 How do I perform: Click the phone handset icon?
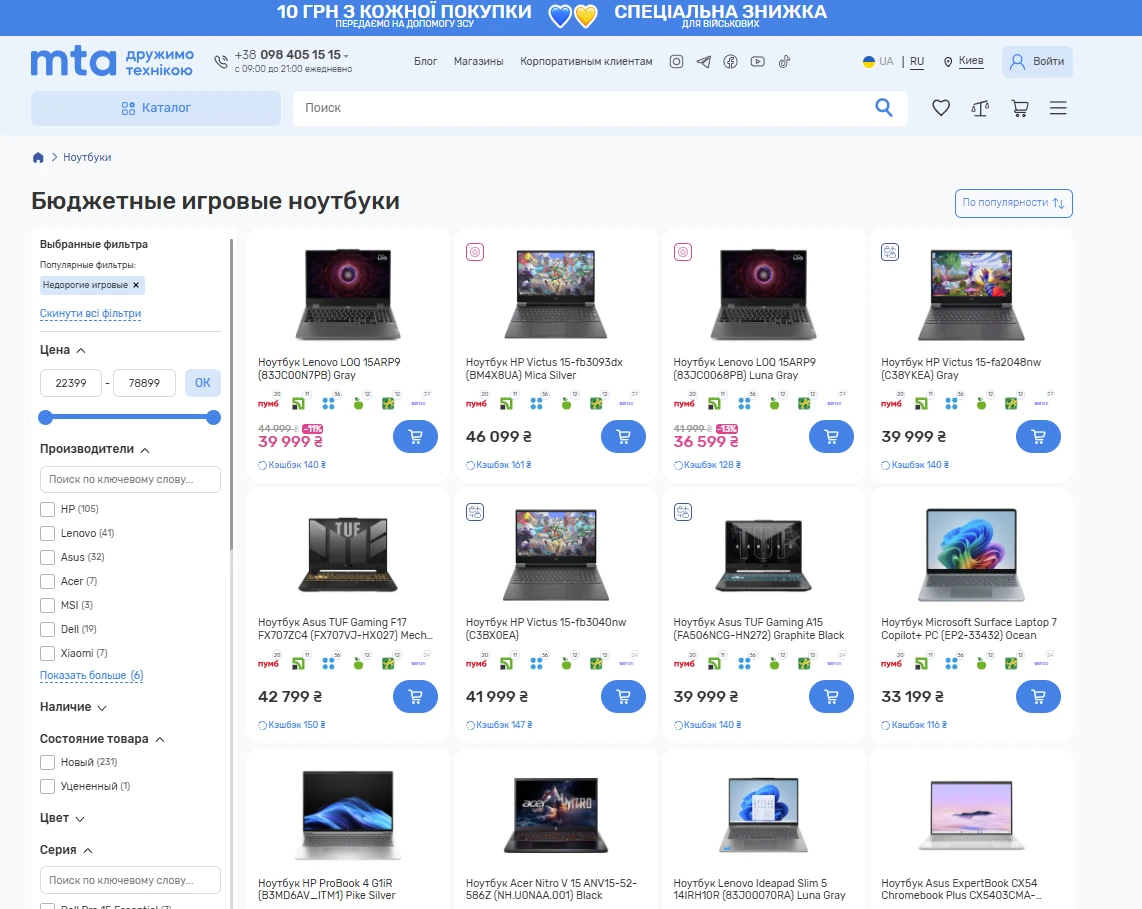[221, 62]
